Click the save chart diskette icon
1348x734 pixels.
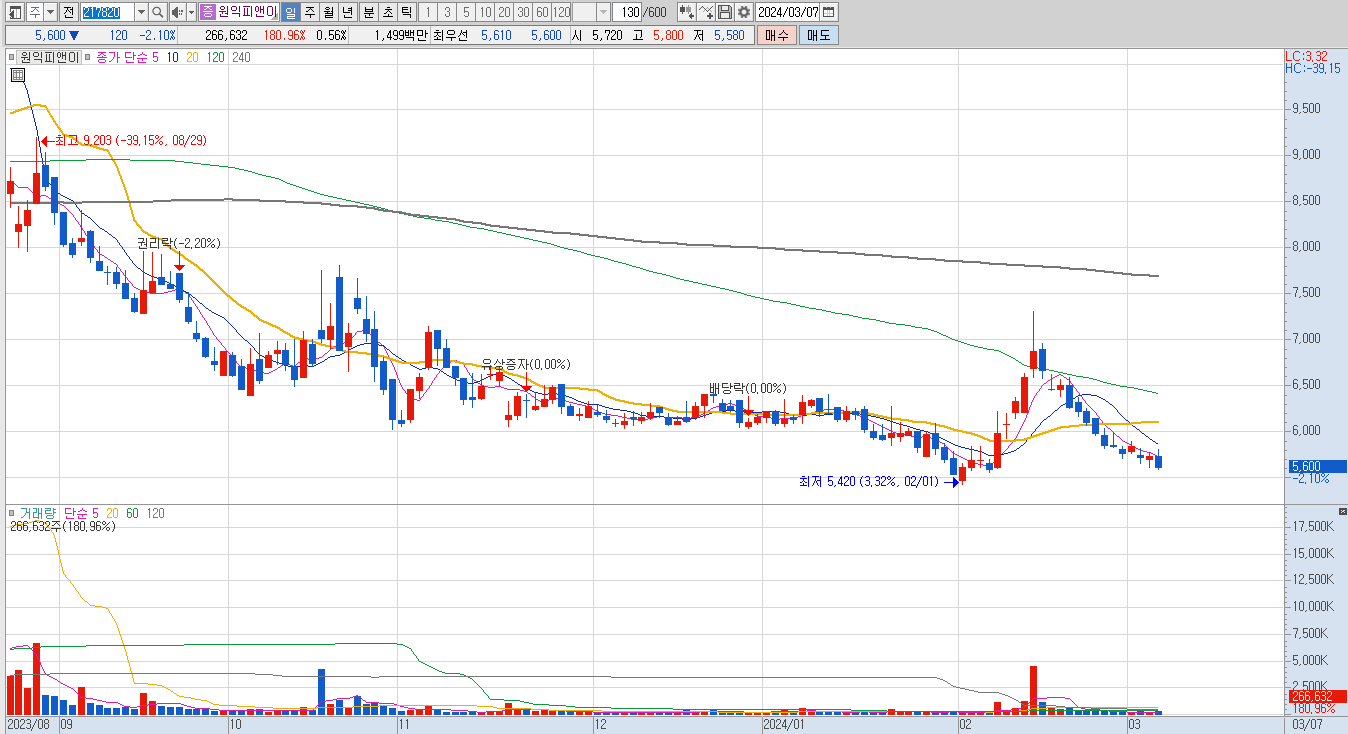click(725, 12)
